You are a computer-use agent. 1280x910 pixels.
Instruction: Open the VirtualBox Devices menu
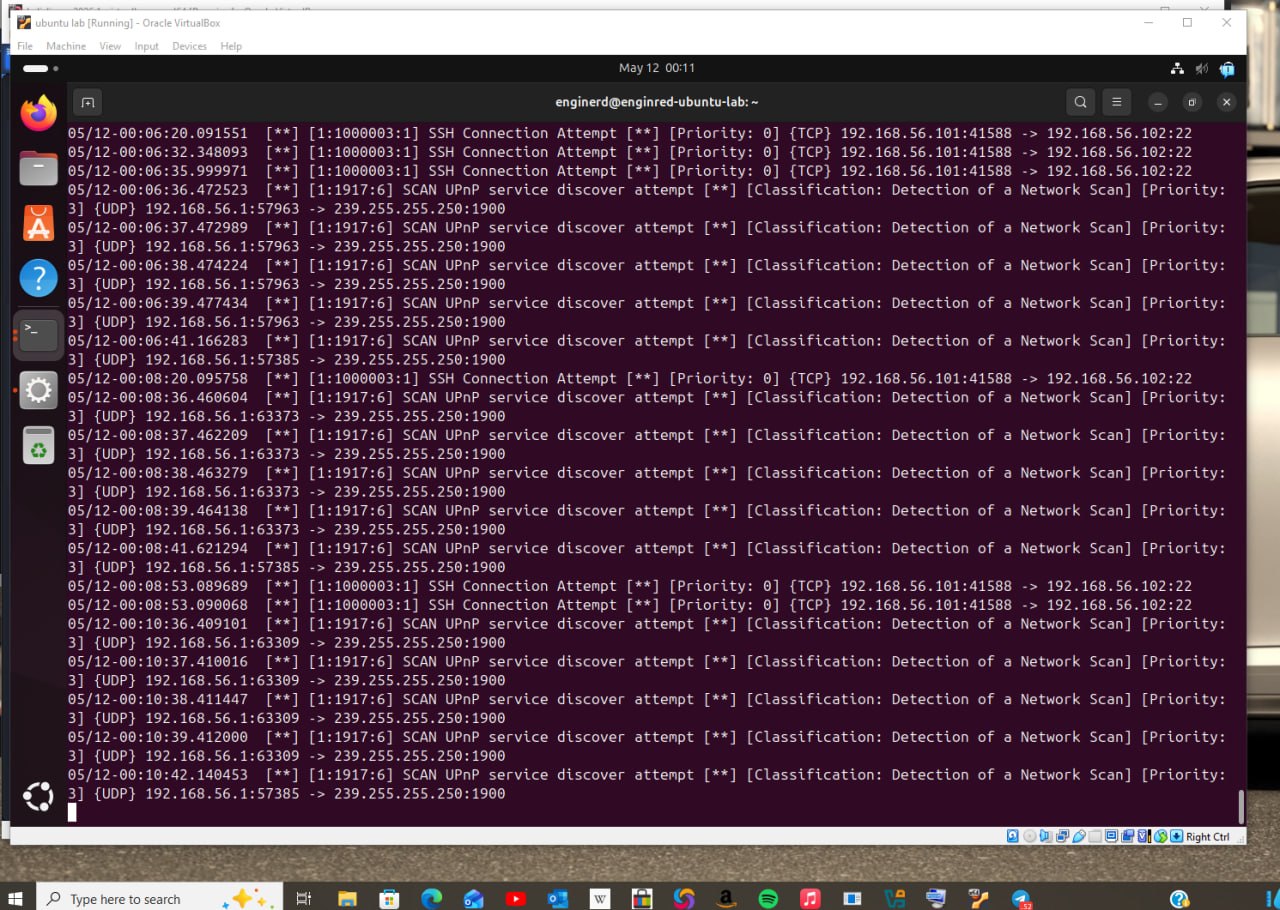[189, 46]
